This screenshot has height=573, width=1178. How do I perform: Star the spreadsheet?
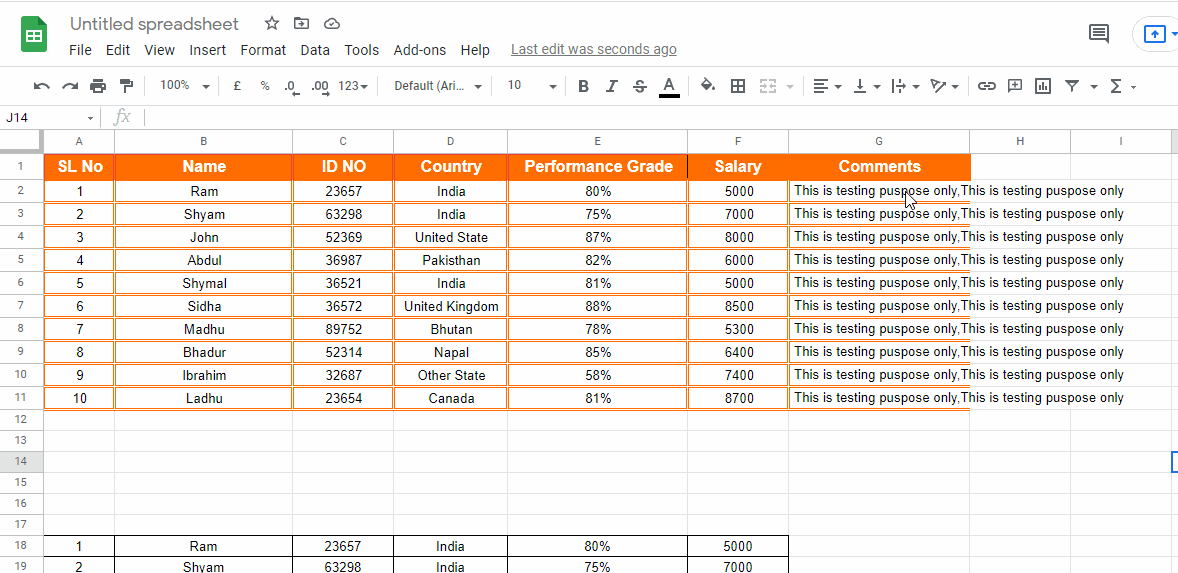(272, 24)
